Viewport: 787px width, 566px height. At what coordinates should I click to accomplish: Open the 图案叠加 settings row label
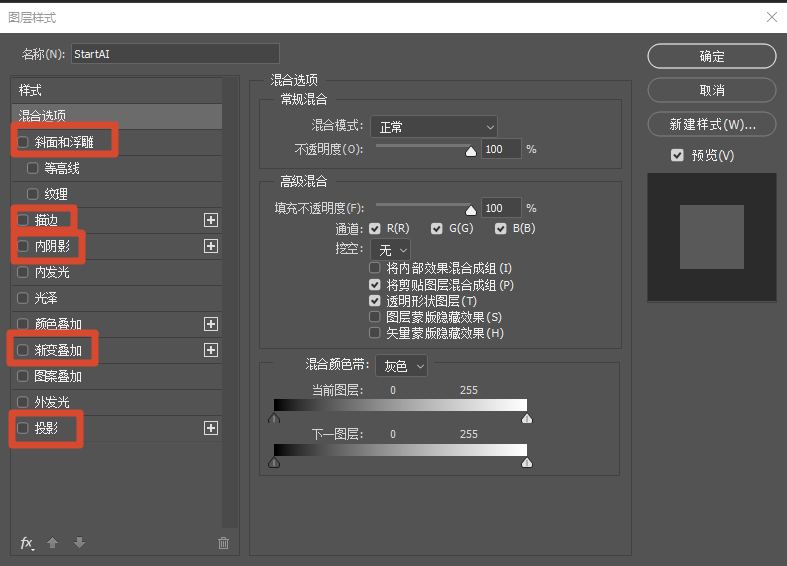pyautogui.click(x=58, y=376)
